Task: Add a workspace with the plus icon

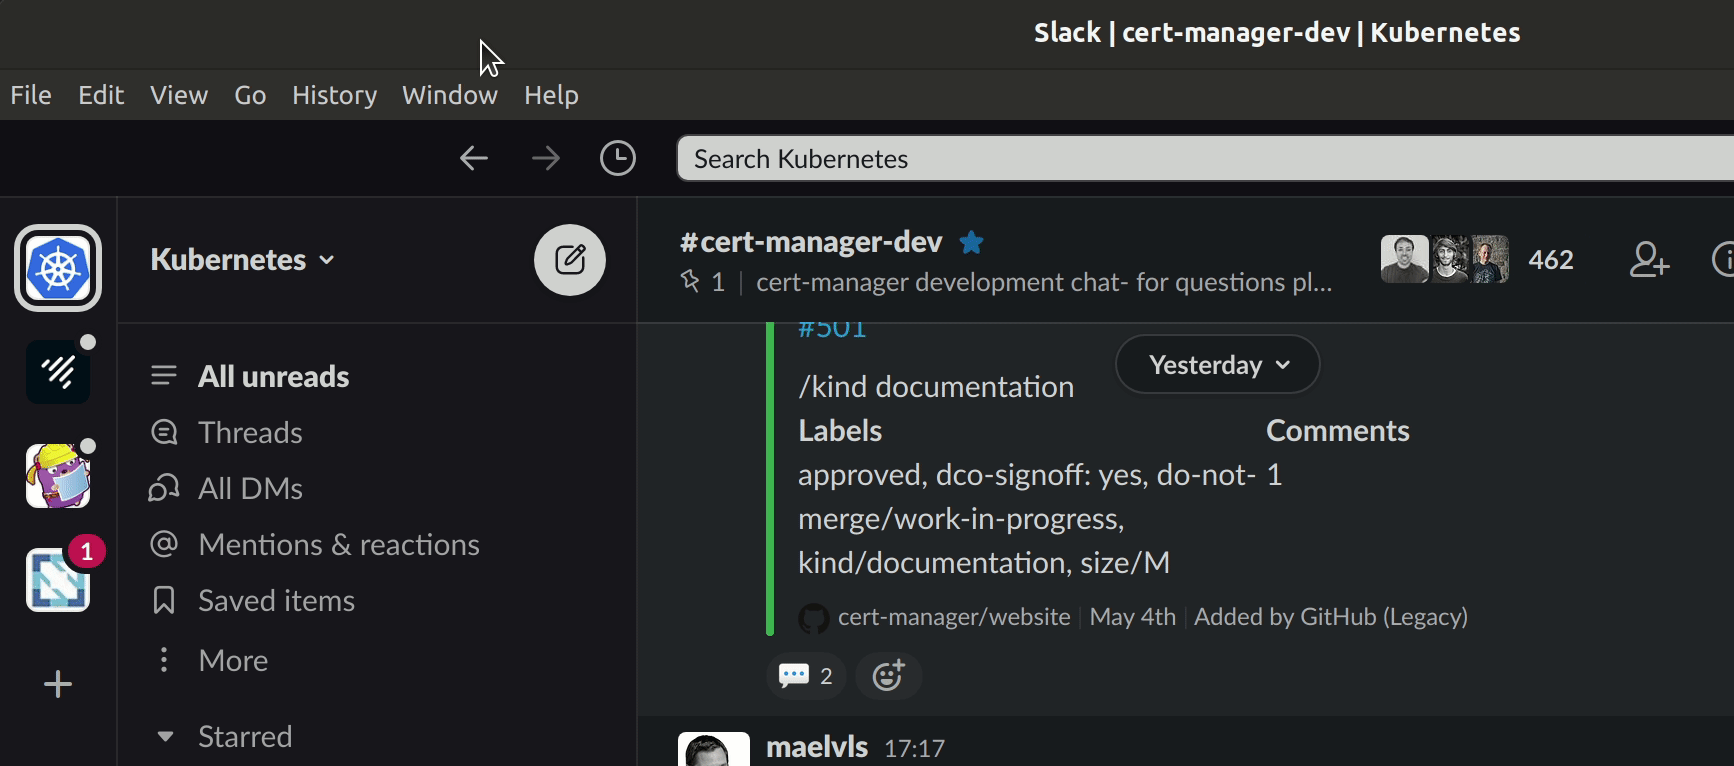Action: point(58,684)
